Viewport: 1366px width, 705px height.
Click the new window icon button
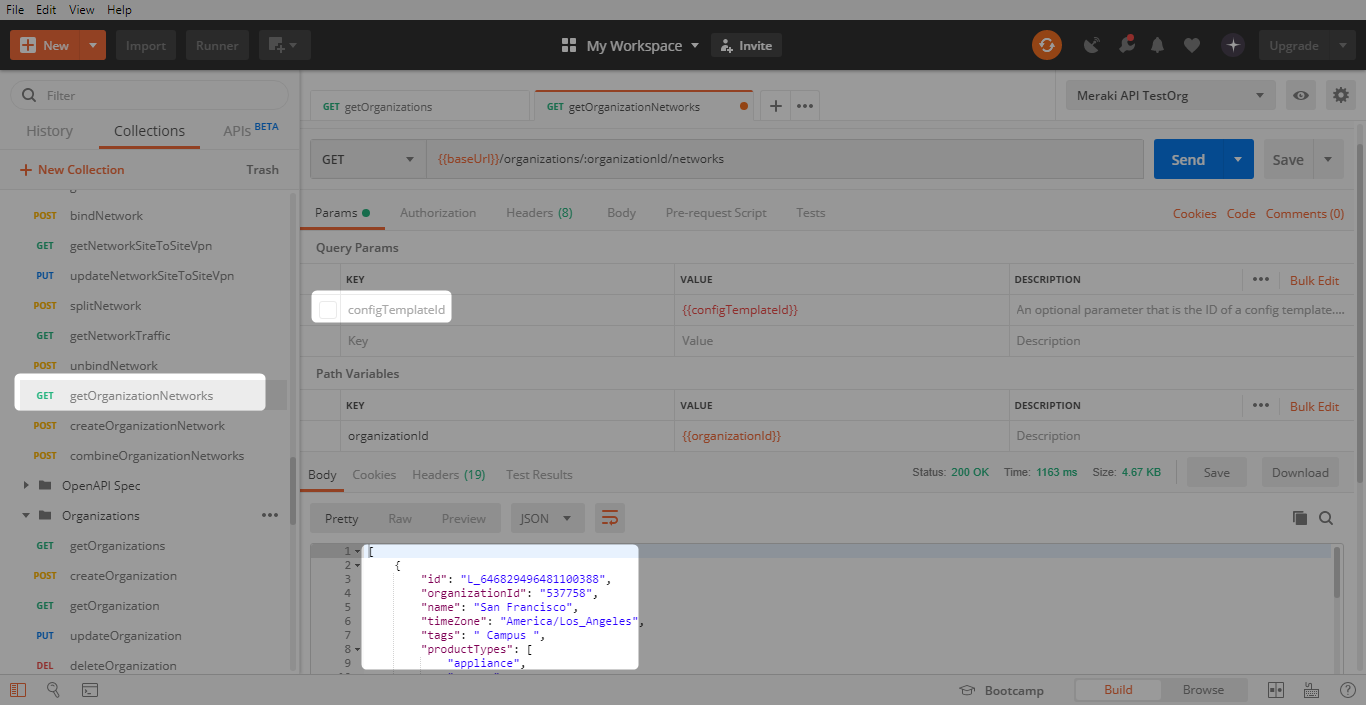(x=285, y=45)
